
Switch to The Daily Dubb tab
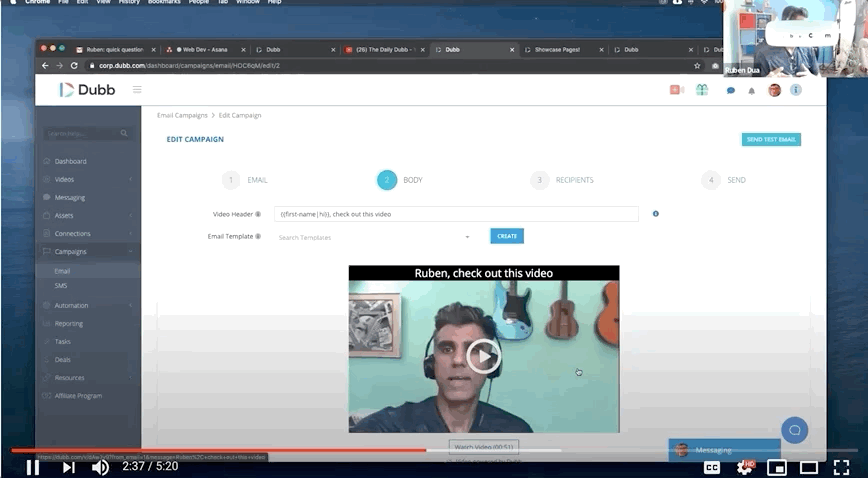click(384, 50)
